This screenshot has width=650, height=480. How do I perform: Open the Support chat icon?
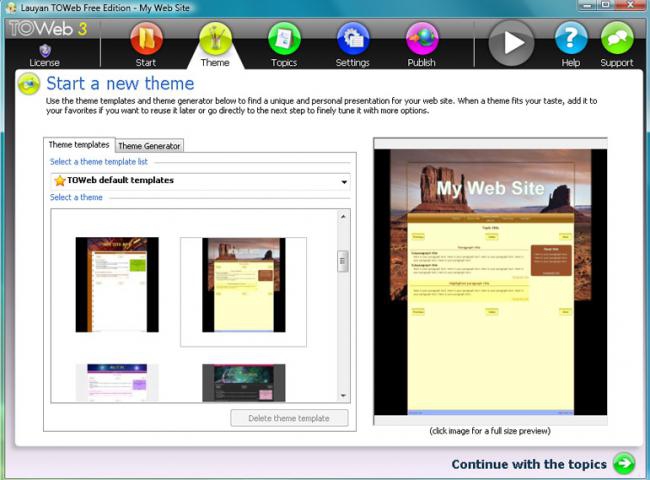617,39
